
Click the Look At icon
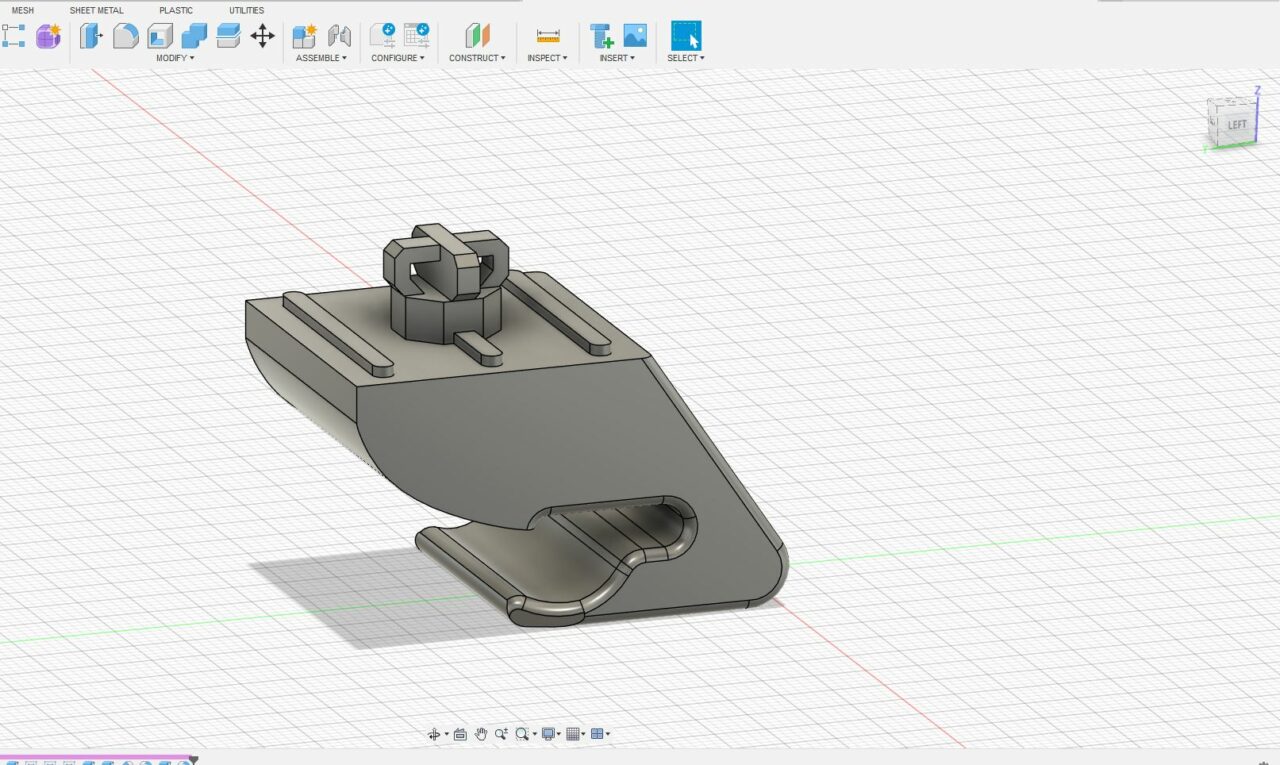pos(460,734)
